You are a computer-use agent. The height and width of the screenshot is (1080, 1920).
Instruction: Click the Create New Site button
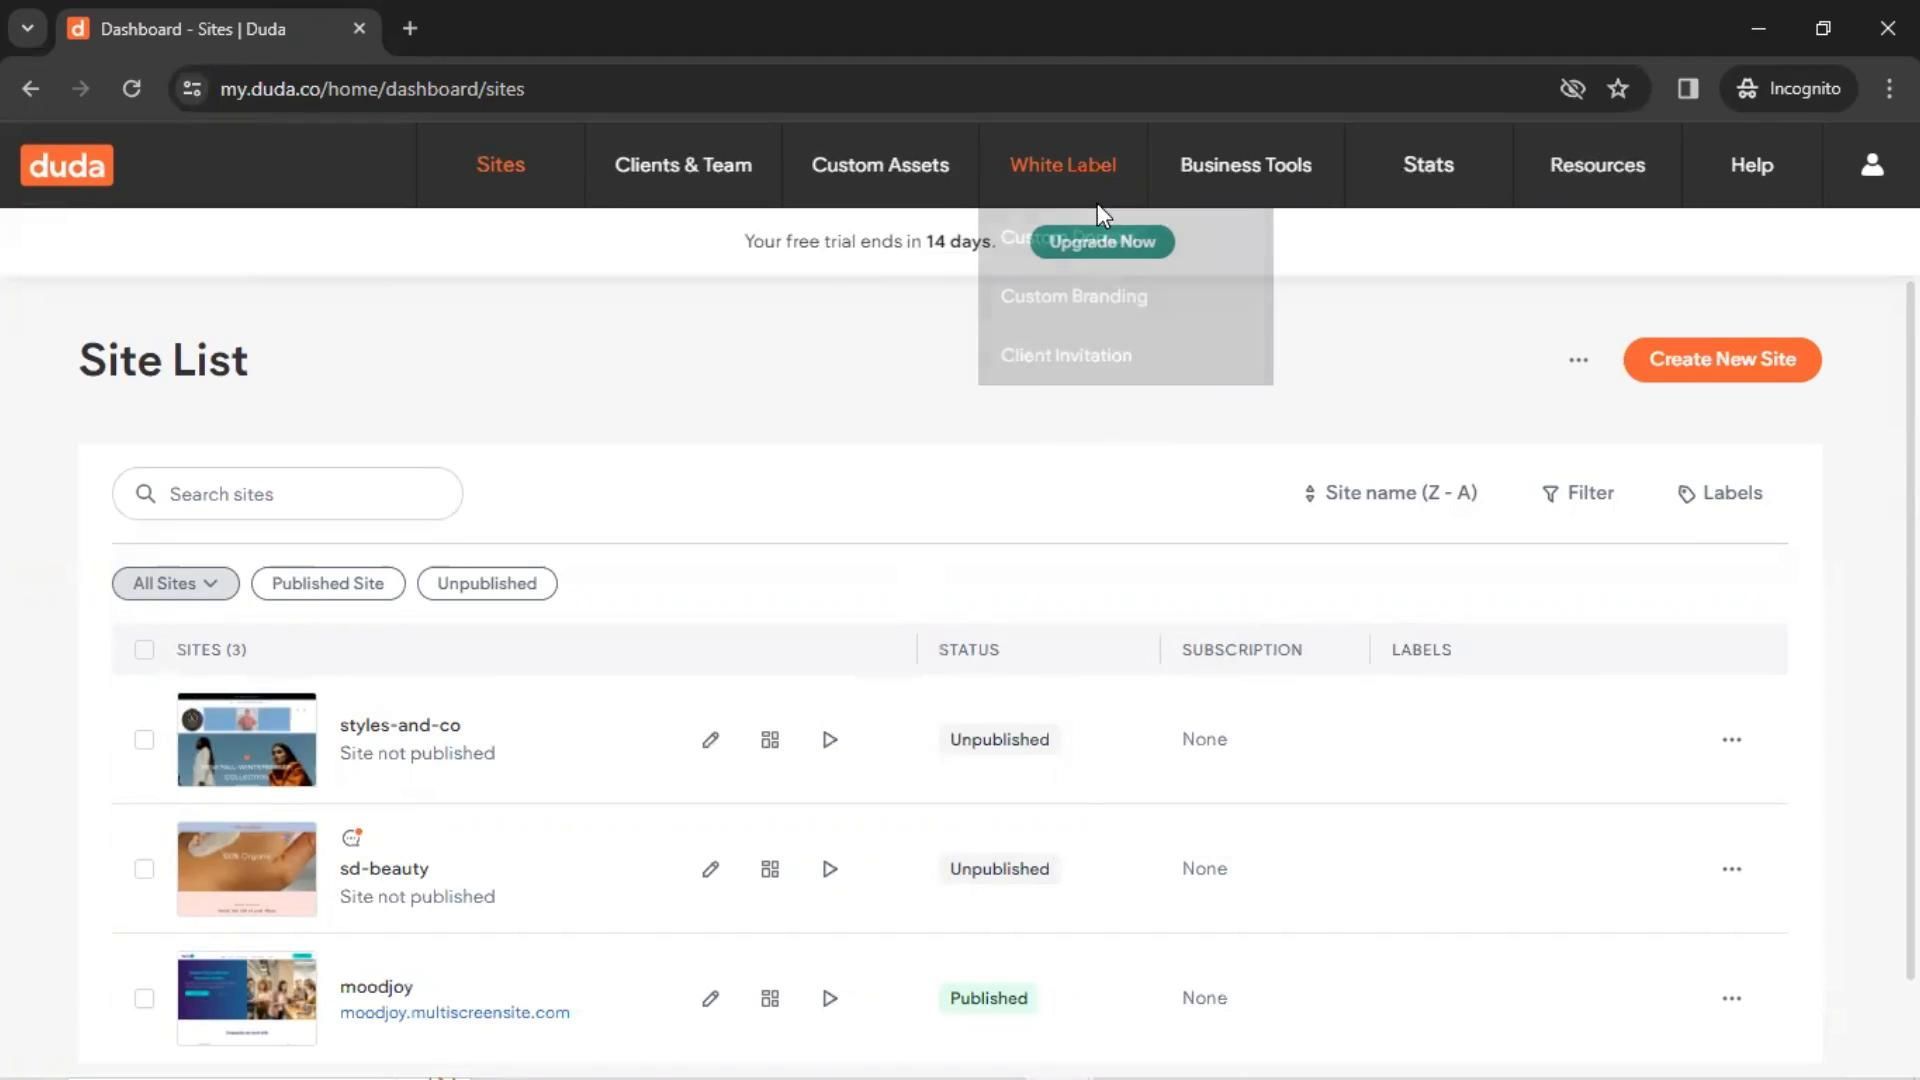pos(1721,359)
